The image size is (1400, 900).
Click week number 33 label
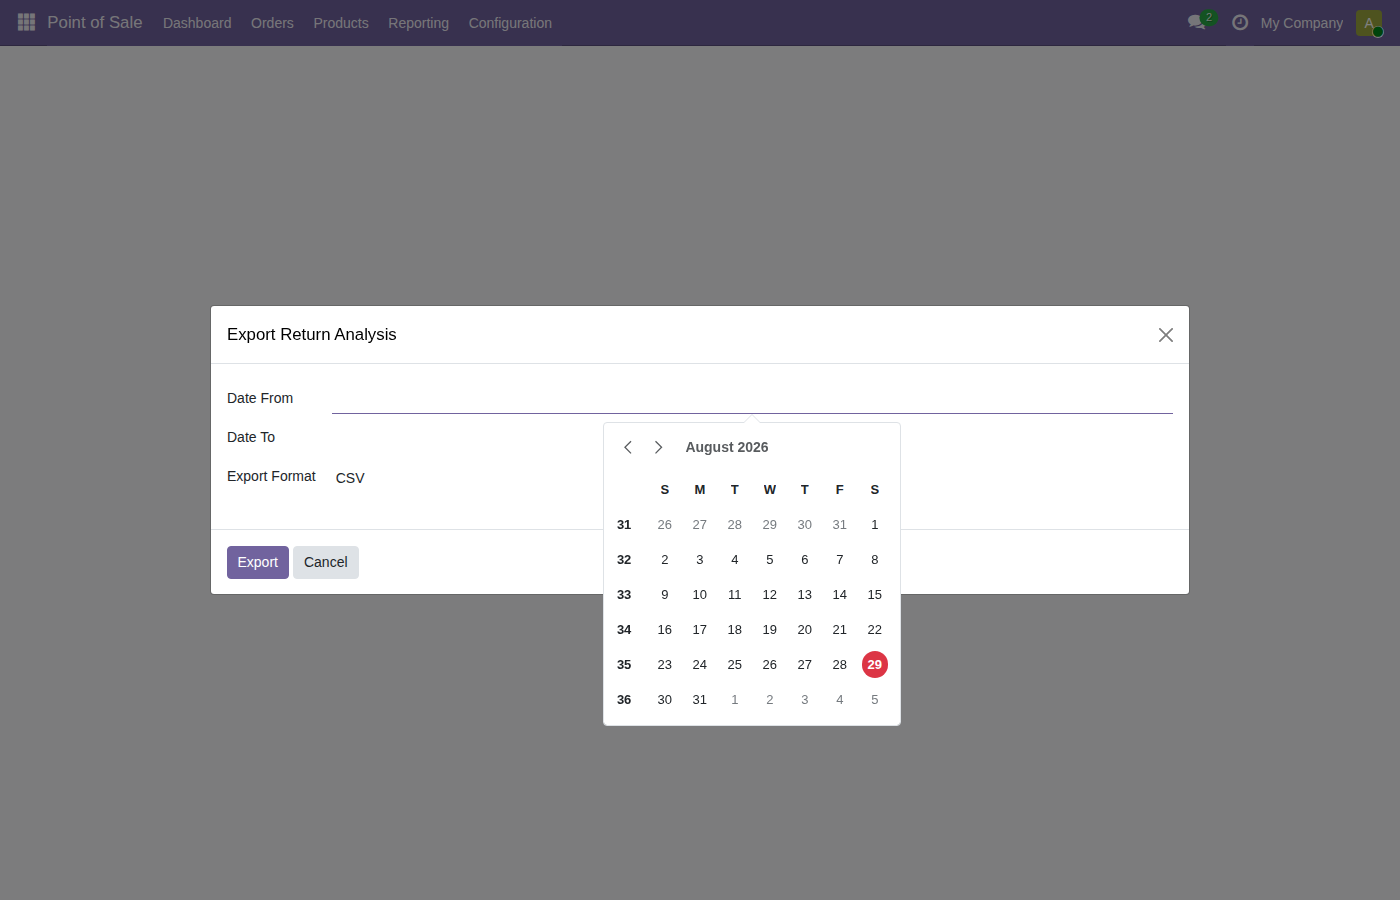point(624,595)
